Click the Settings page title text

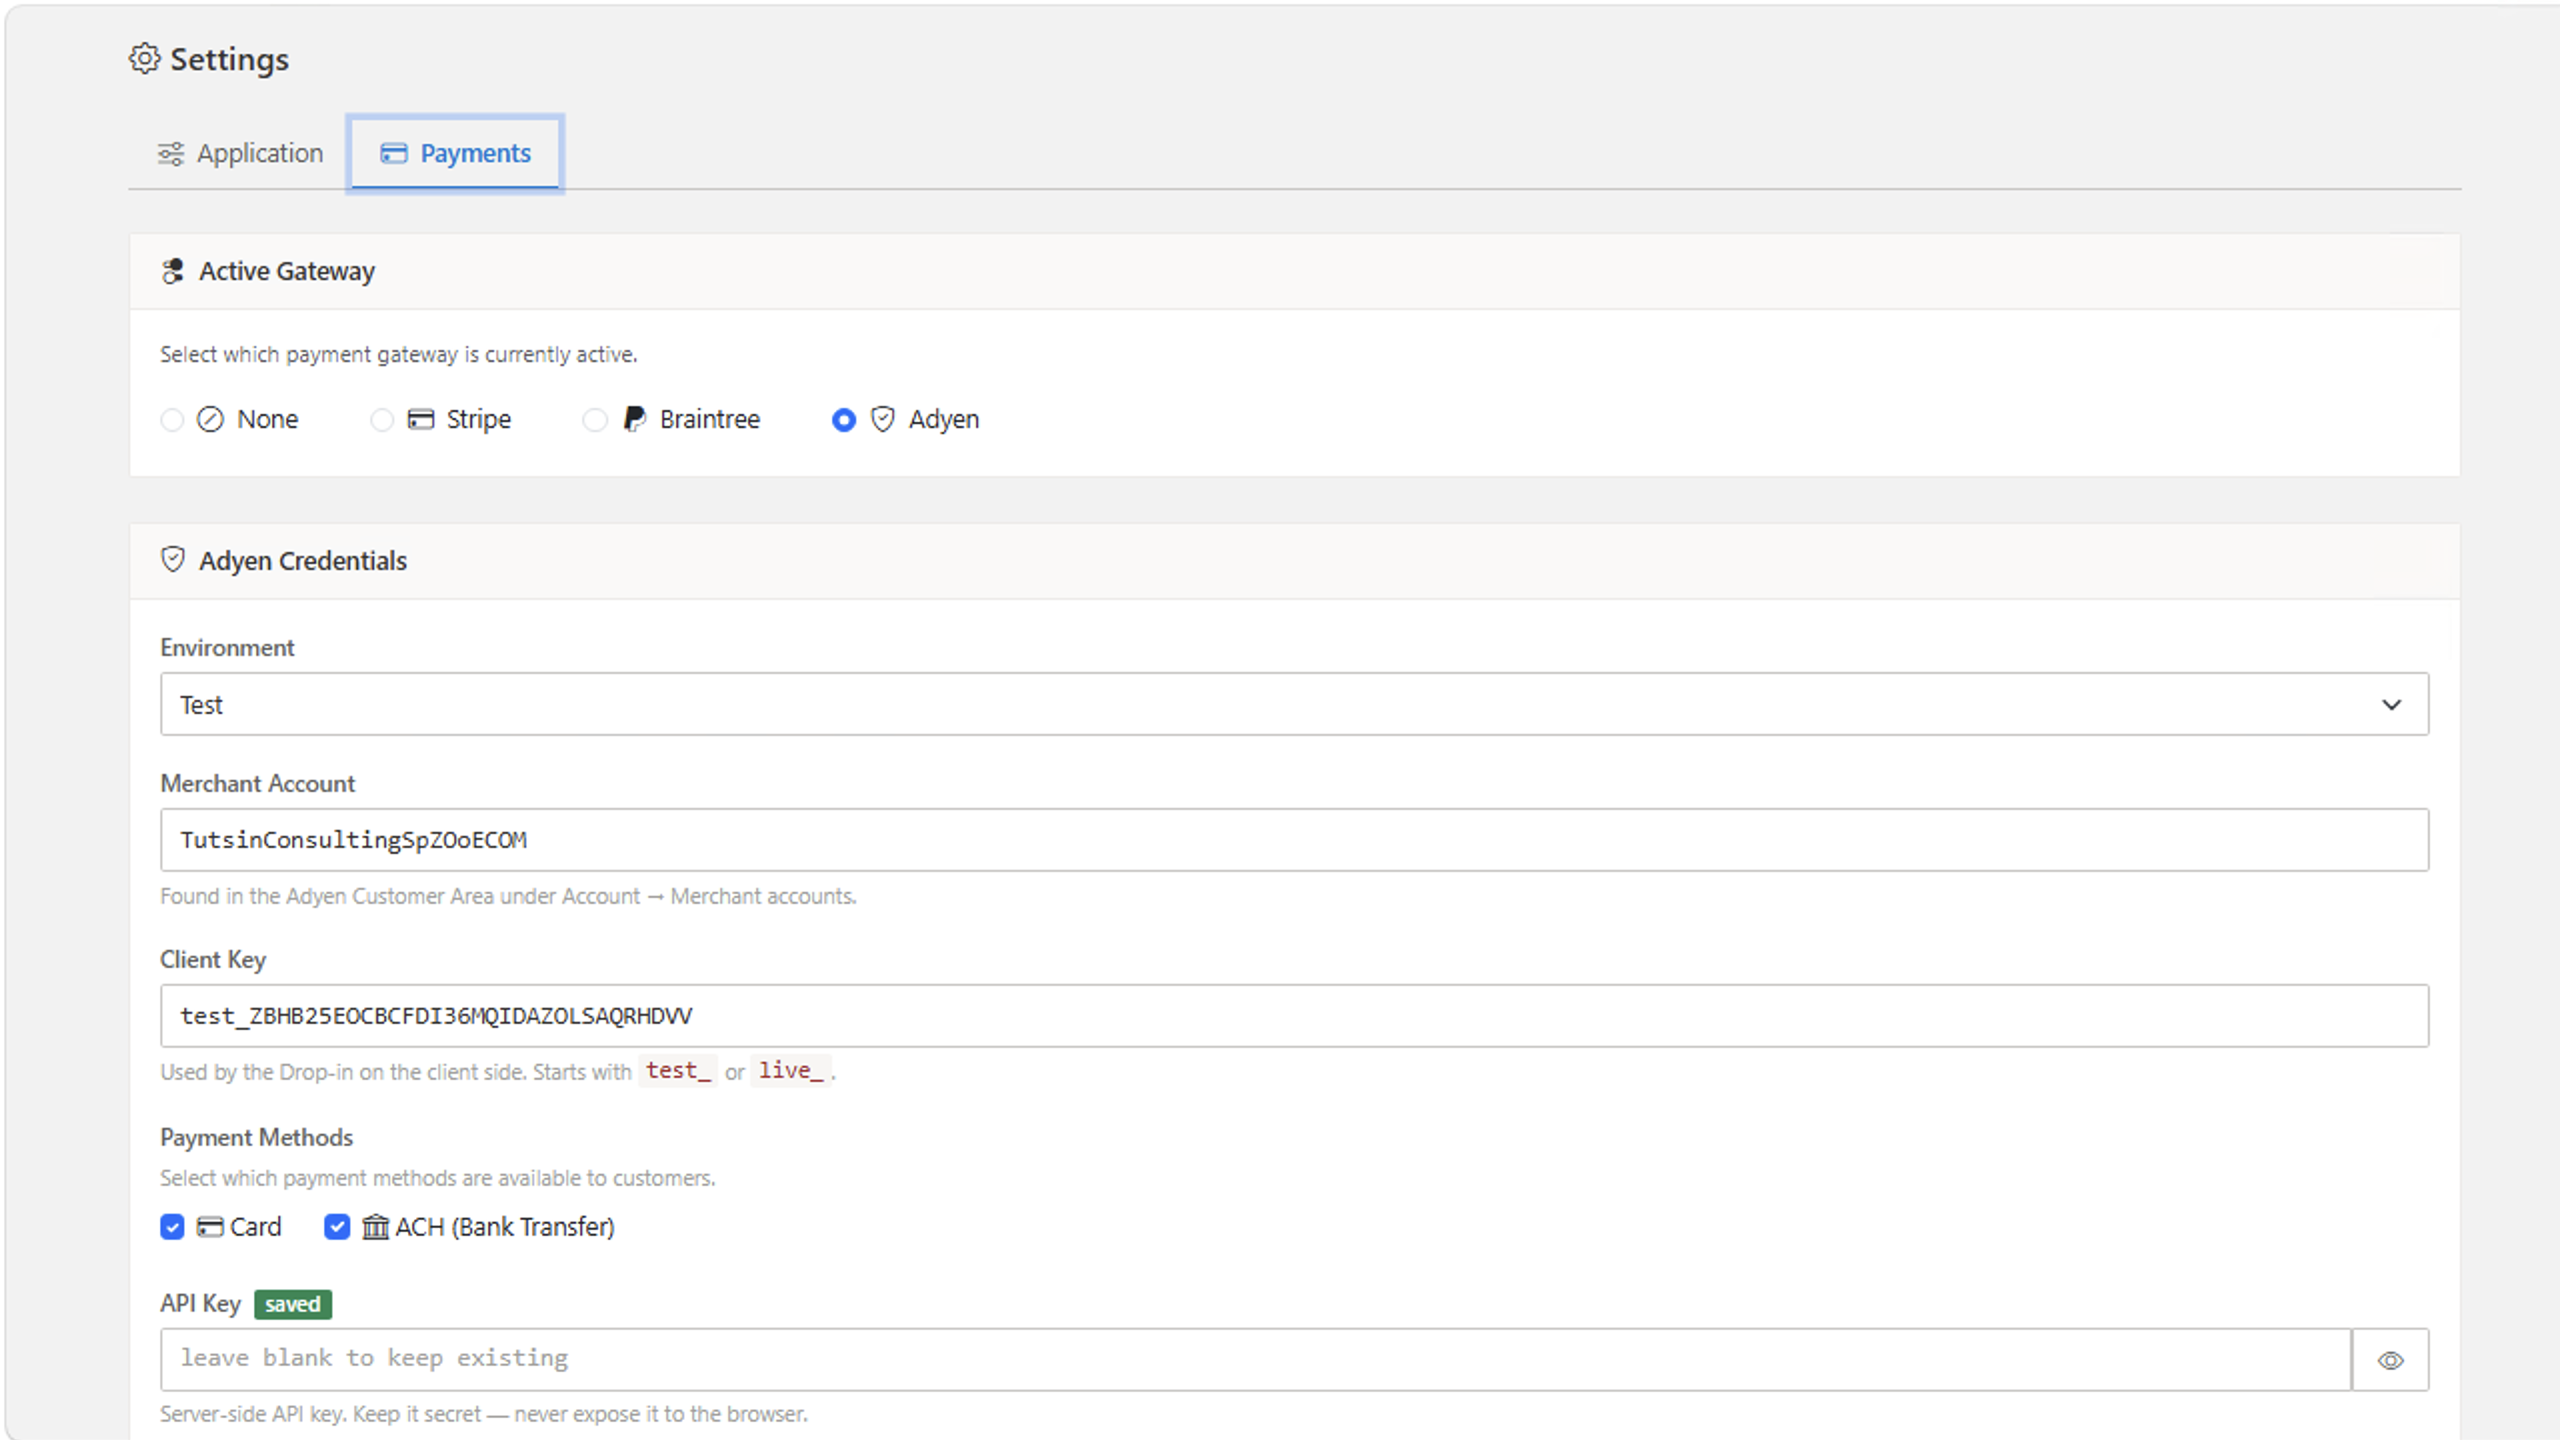coord(229,60)
